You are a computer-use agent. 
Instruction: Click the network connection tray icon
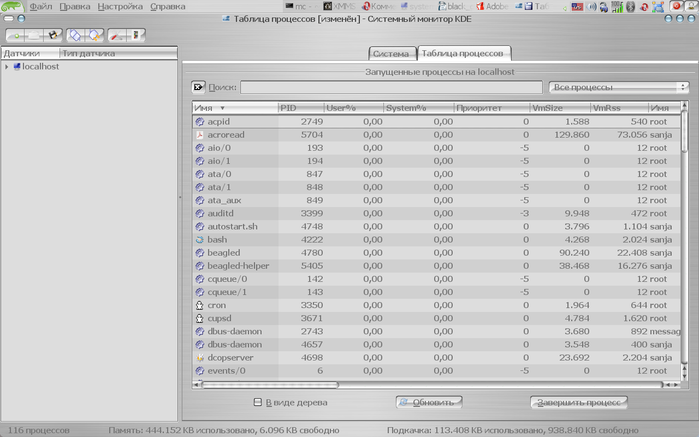[658, 7]
